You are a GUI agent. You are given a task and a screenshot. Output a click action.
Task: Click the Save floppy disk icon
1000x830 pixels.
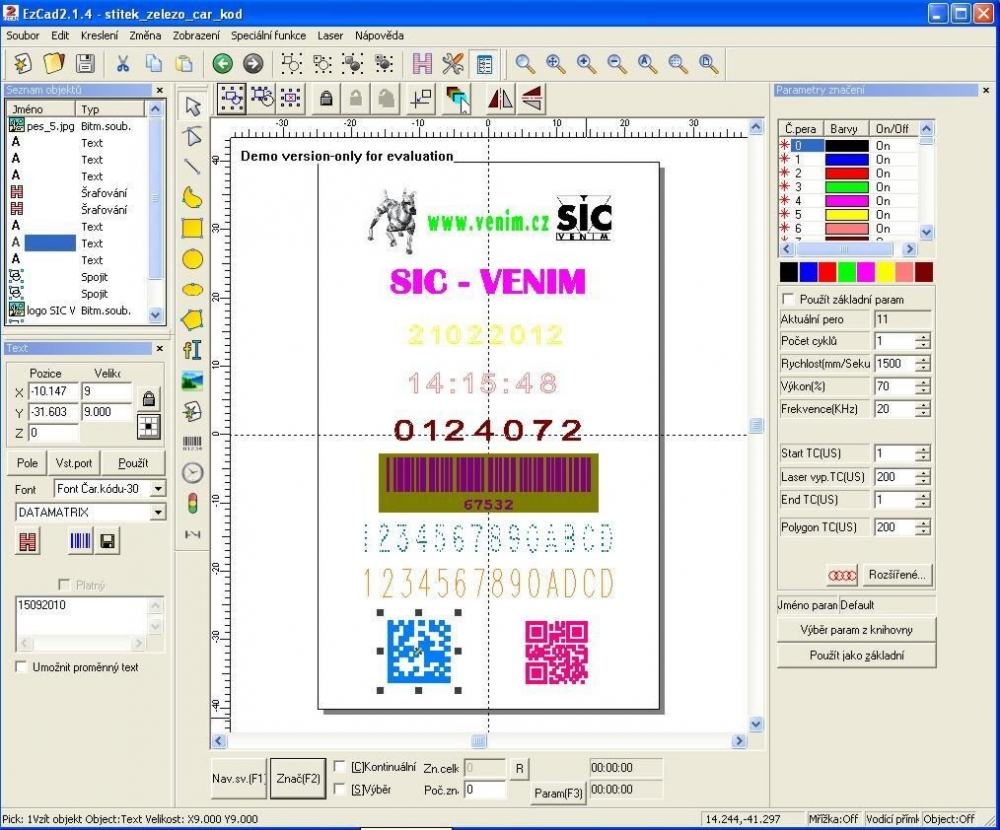click(x=85, y=64)
